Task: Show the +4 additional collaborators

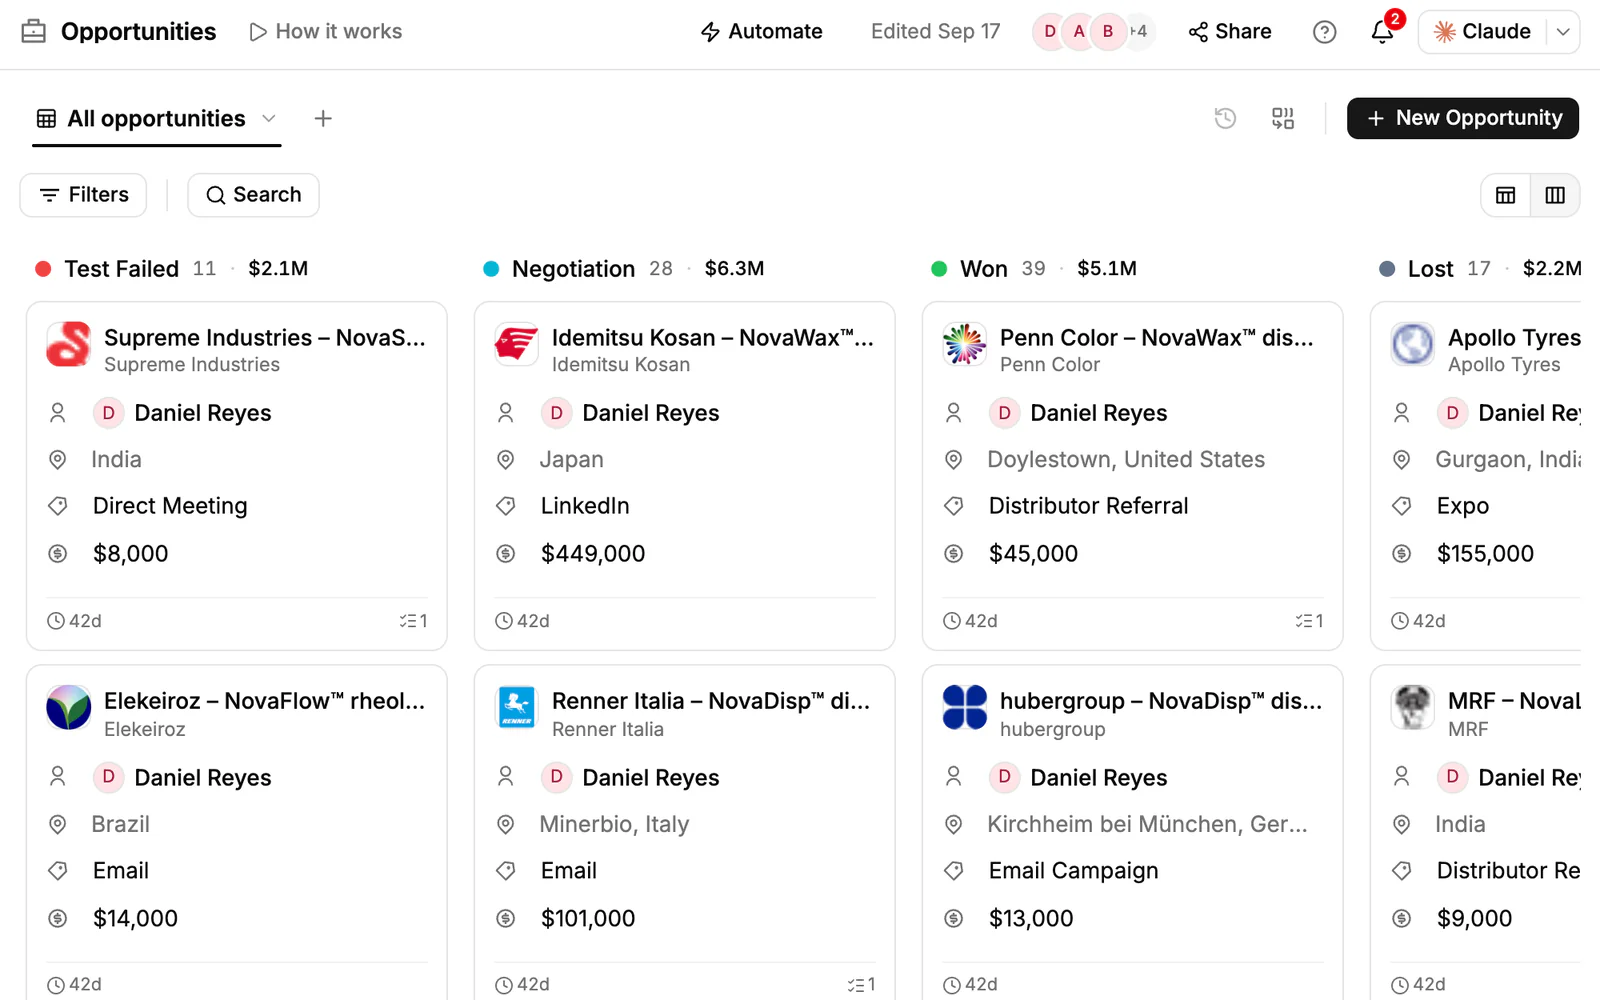Action: [x=1138, y=32]
